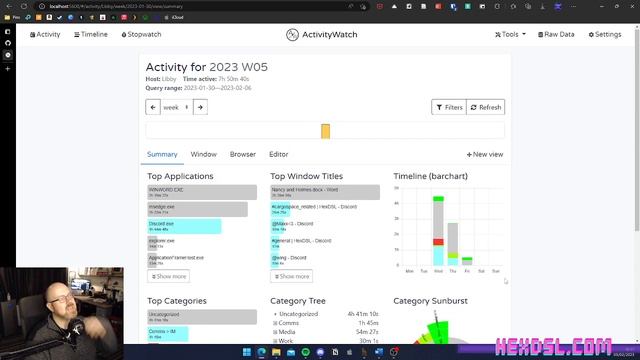
Task: Click the browser back arrow
Action: coord(9,6)
